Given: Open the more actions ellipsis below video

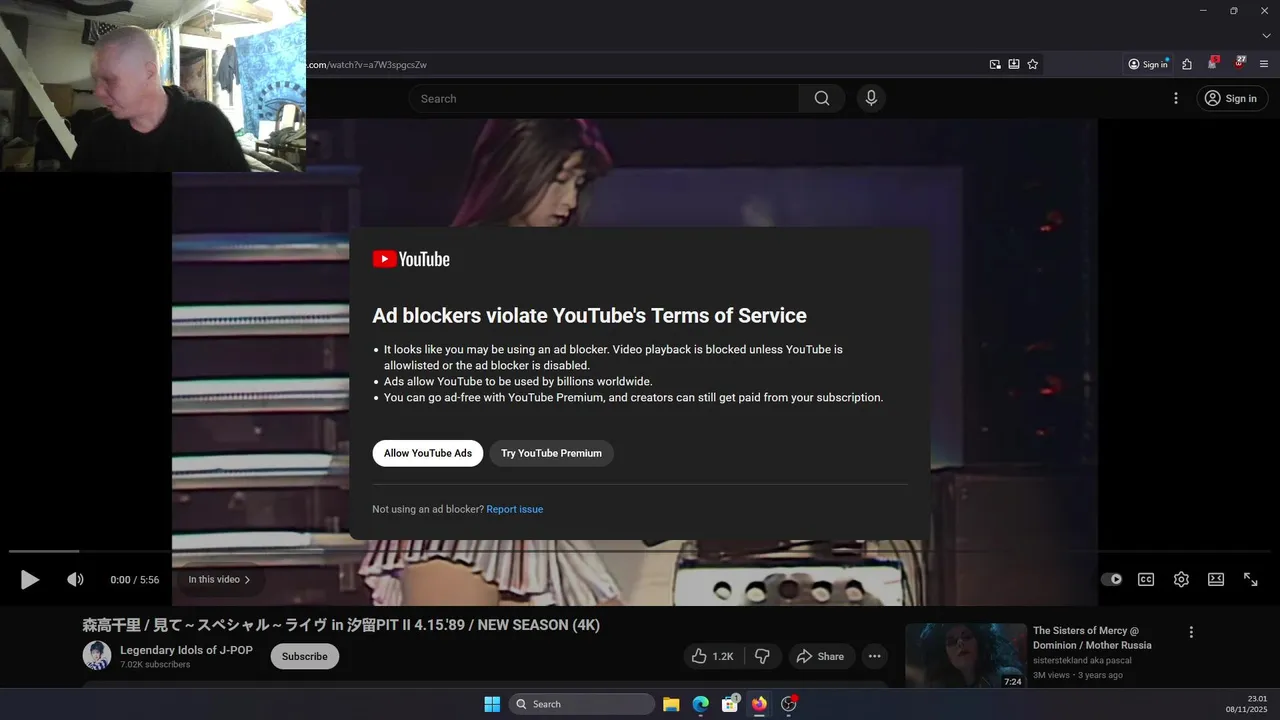Looking at the screenshot, I should pos(874,656).
